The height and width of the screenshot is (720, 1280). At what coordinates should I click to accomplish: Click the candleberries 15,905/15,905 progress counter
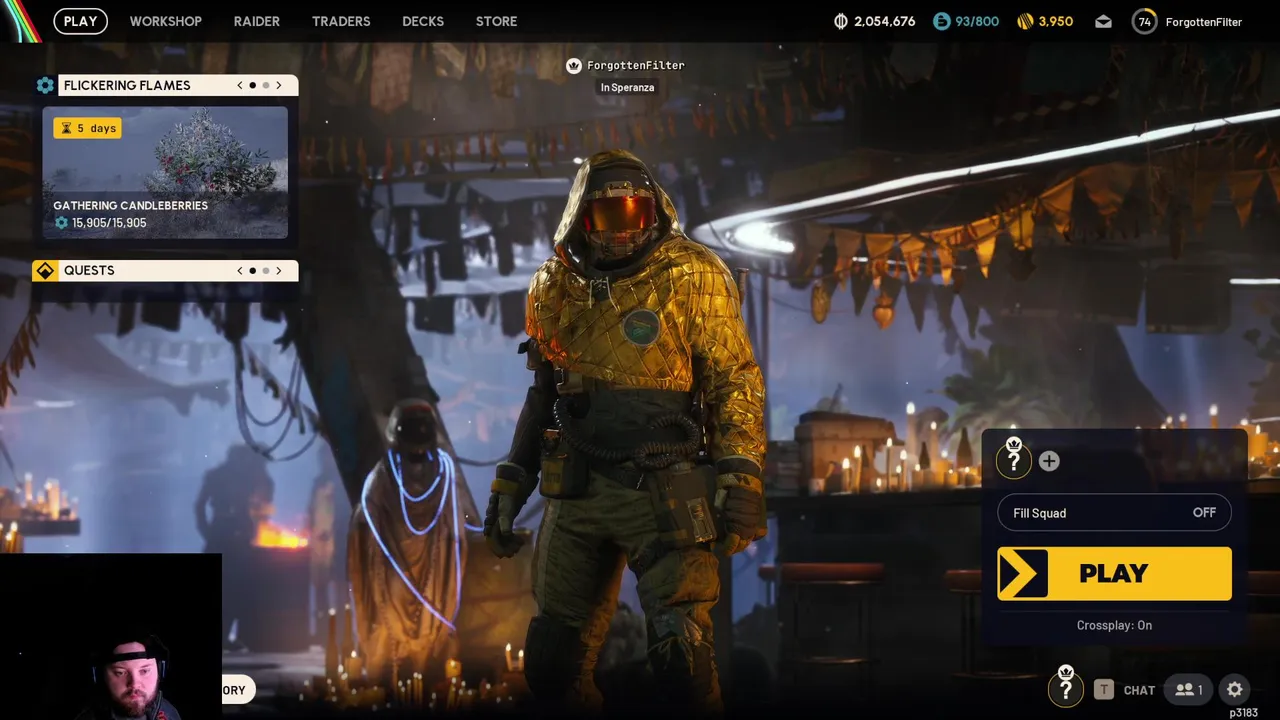click(101, 223)
